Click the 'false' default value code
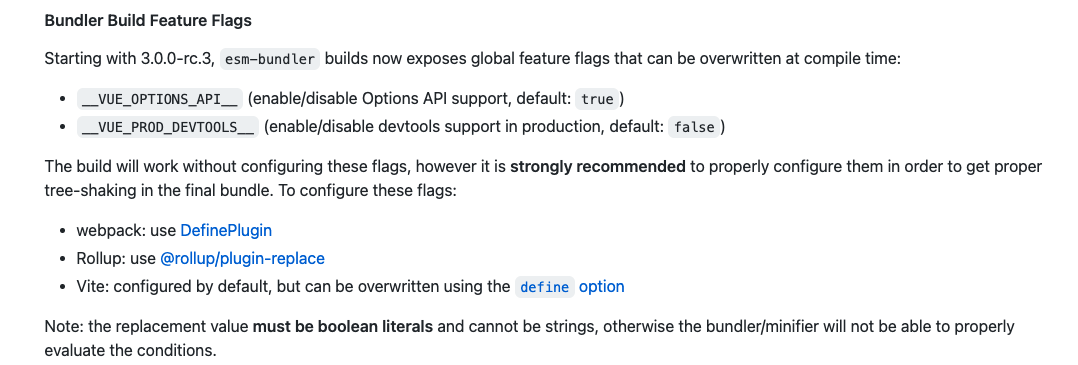 [694, 127]
